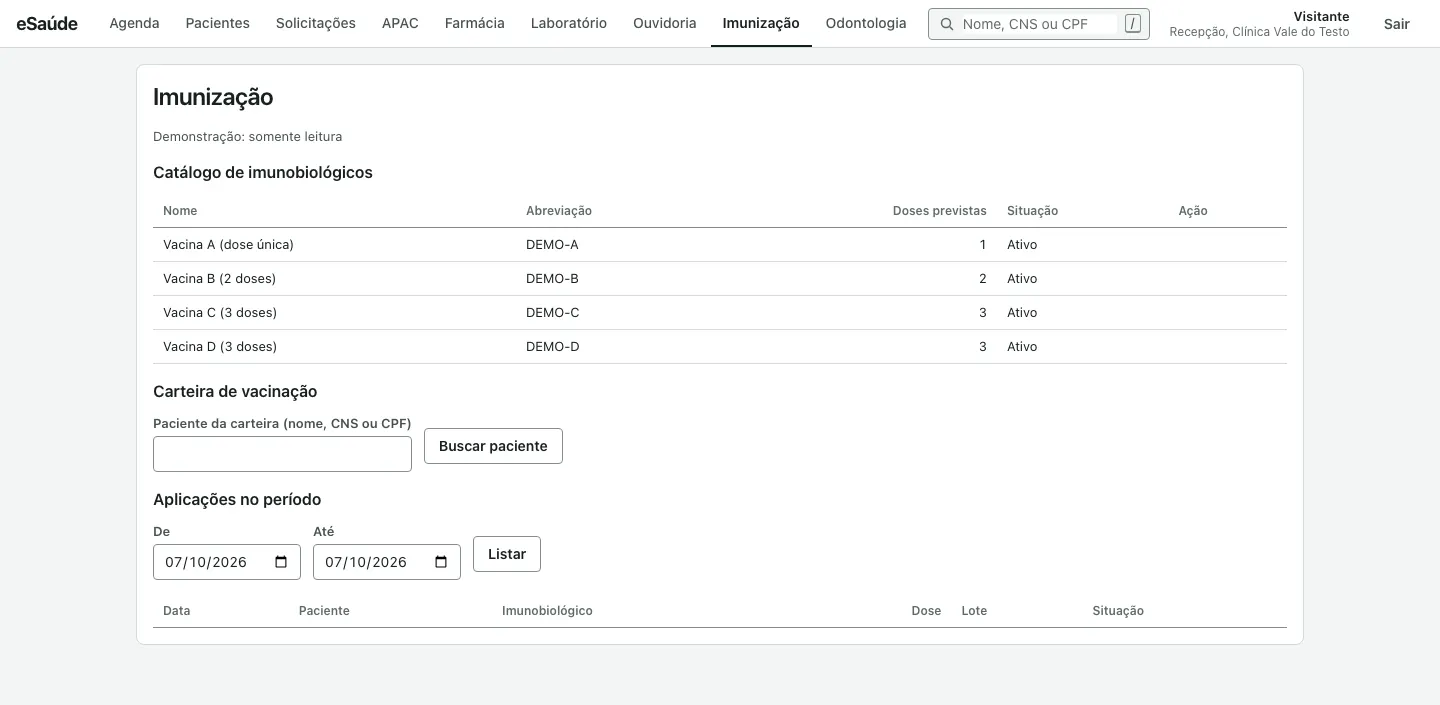The width and height of the screenshot is (1440, 705).
Task: Navigate to Farmácia
Action: click(475, 23)
